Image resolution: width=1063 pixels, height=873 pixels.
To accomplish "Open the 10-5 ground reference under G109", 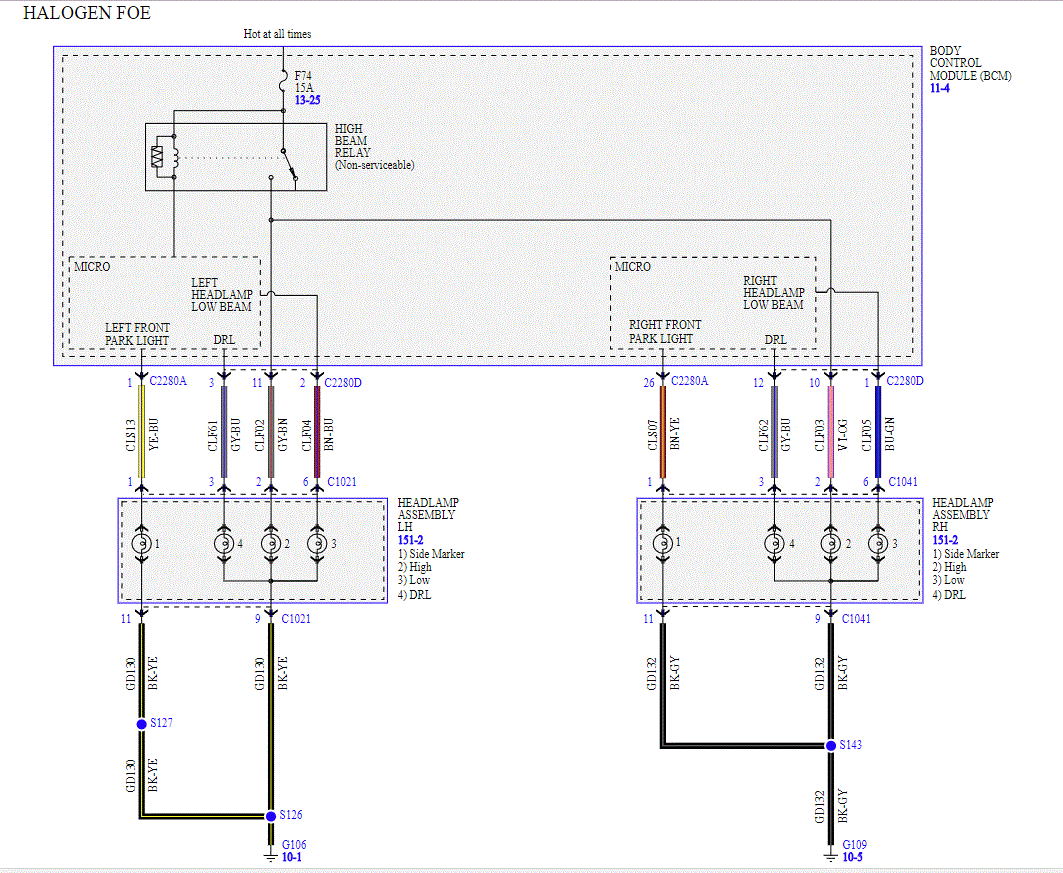I will pos(853,857).
